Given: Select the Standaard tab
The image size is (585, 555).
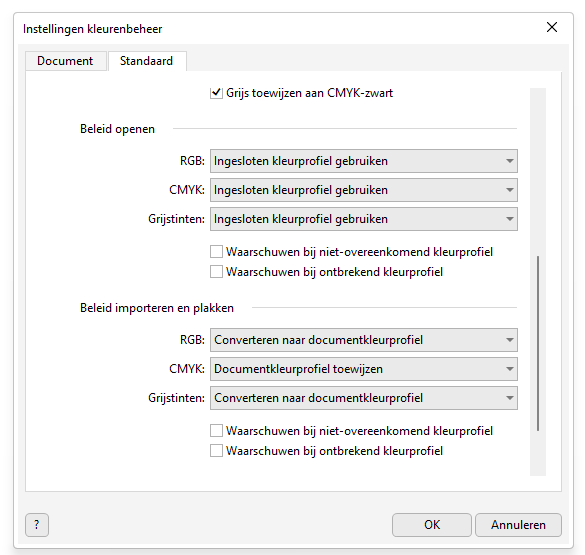Looking at the screenshot, I should (147, 61).
